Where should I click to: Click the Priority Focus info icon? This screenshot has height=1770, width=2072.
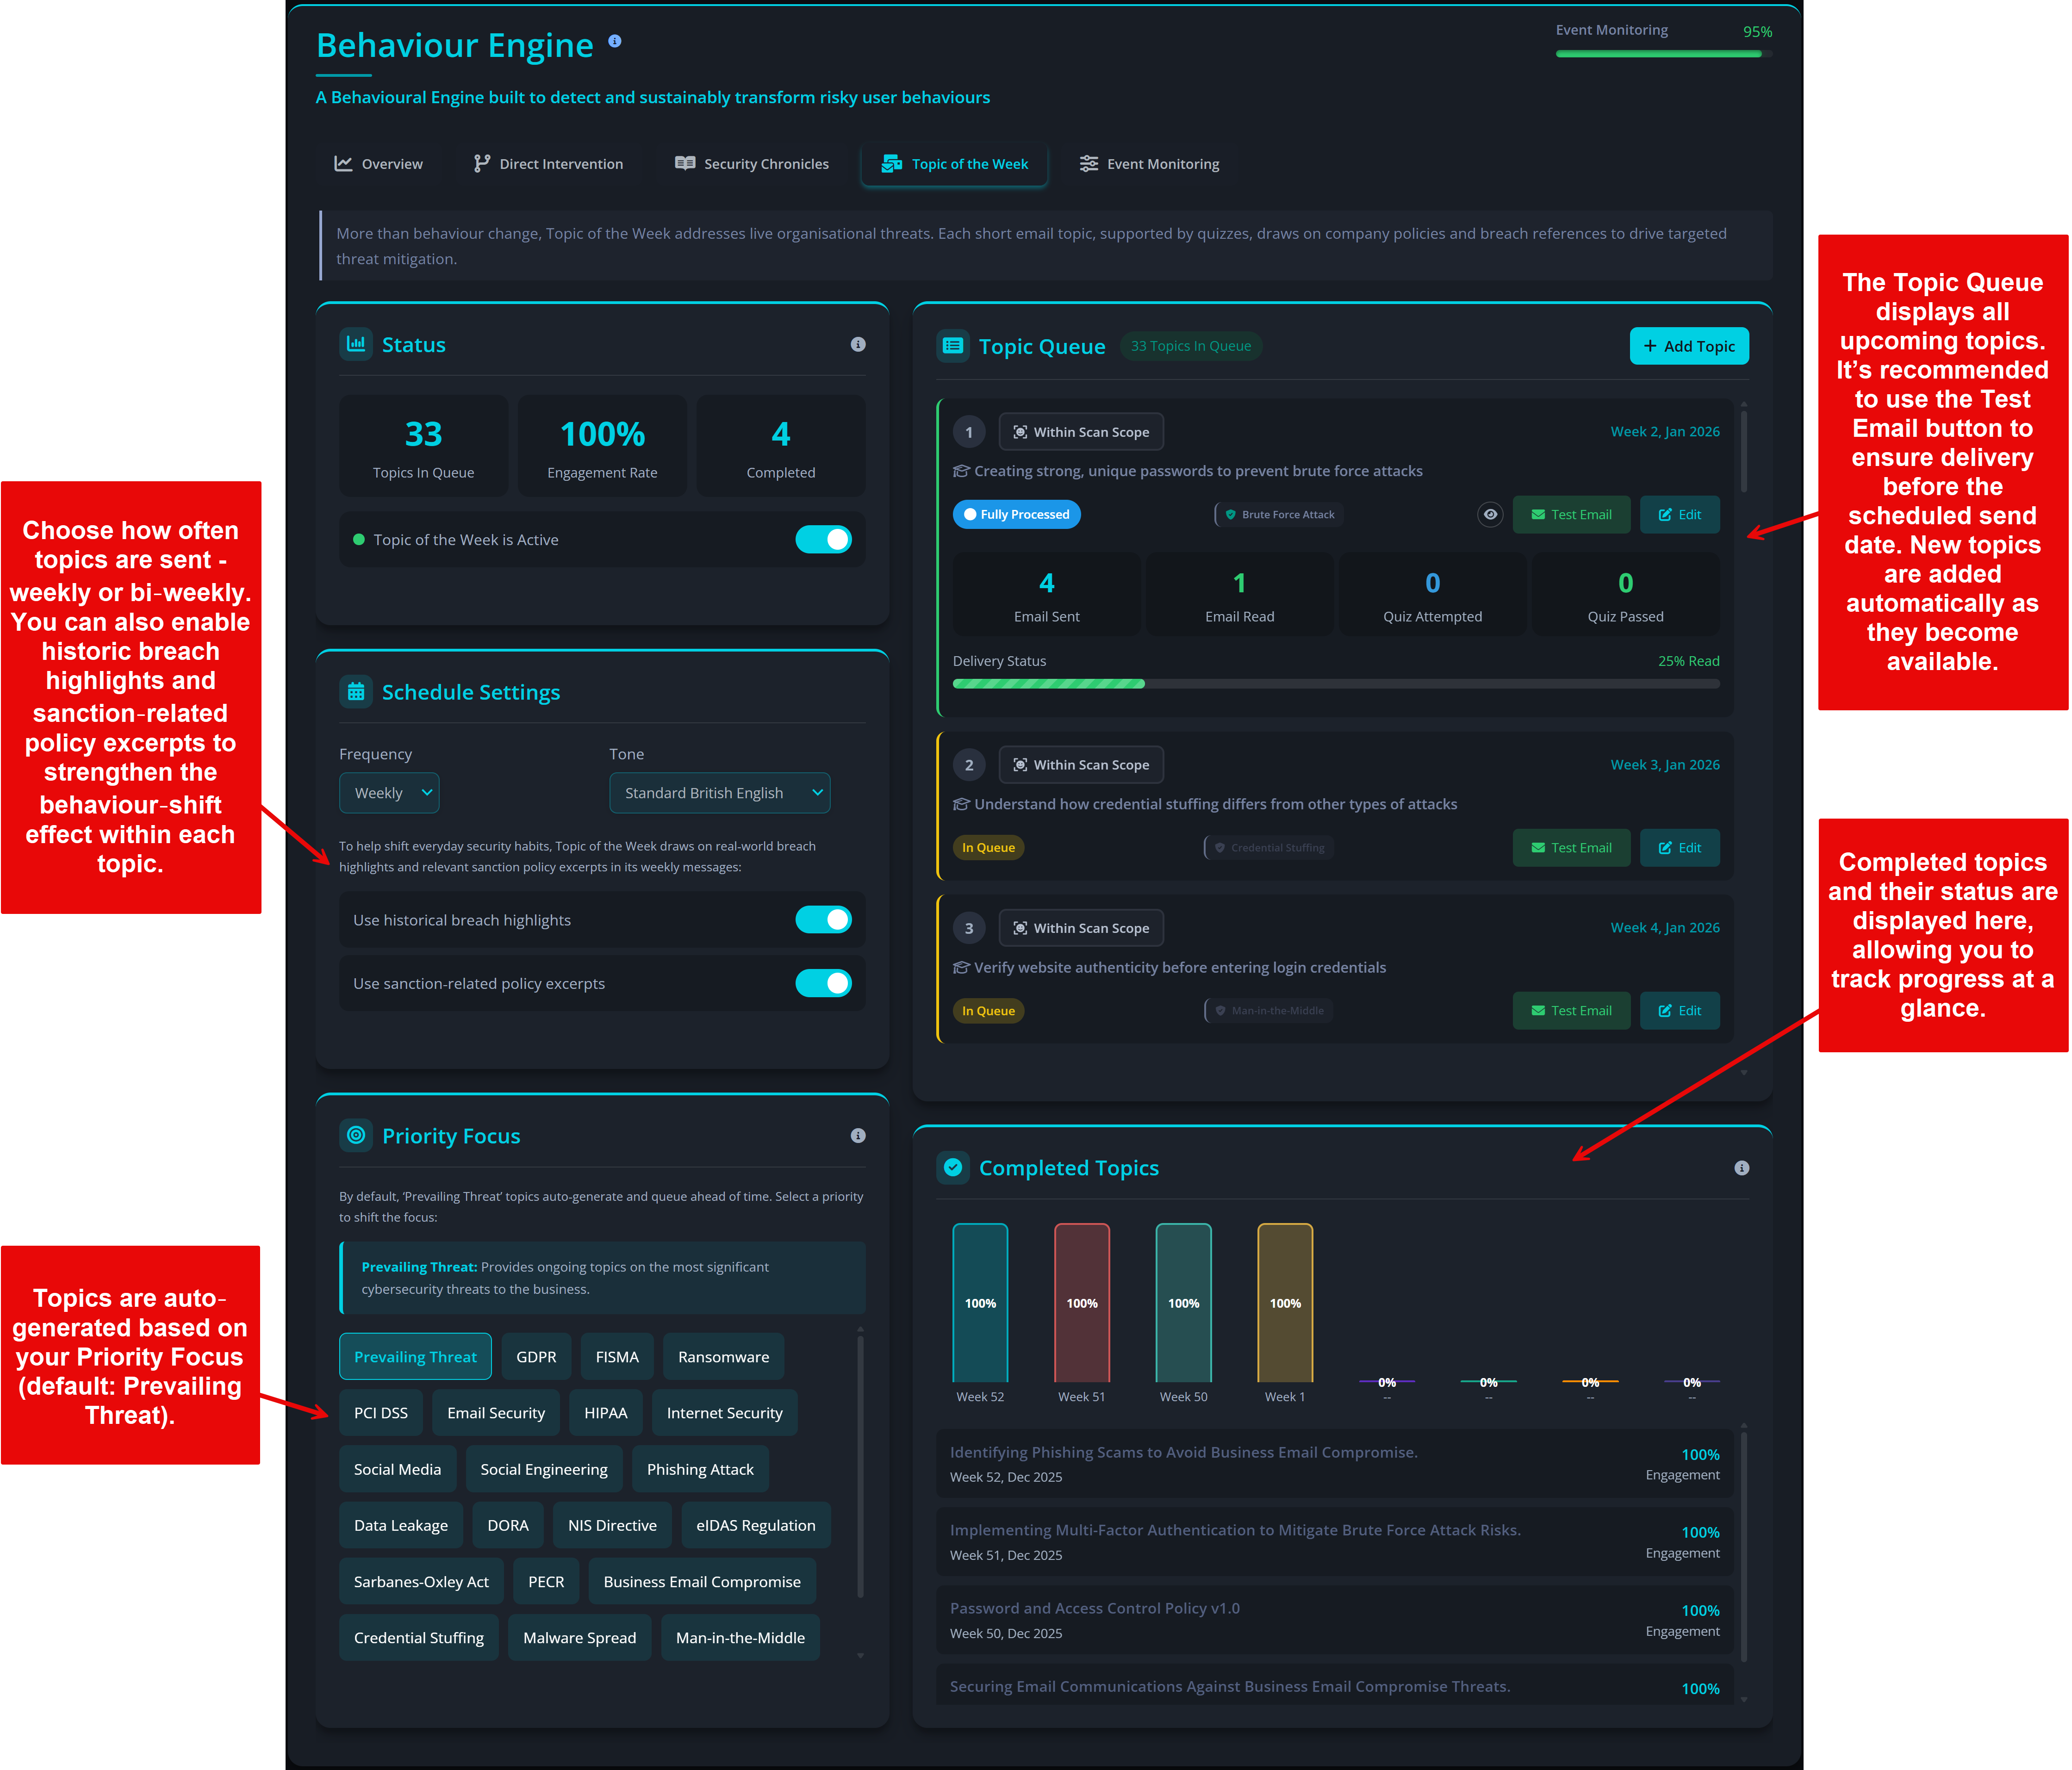(x=857, y=1135)
